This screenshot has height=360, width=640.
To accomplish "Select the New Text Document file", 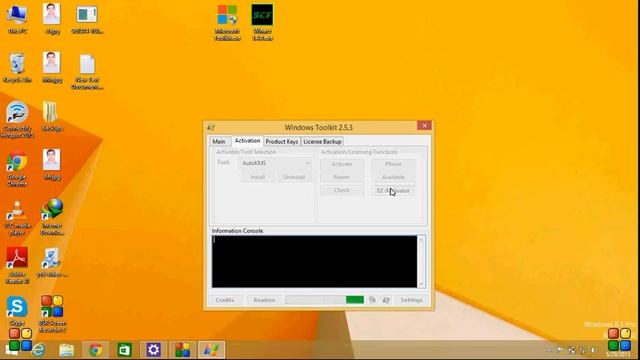I will click(87, 72).
